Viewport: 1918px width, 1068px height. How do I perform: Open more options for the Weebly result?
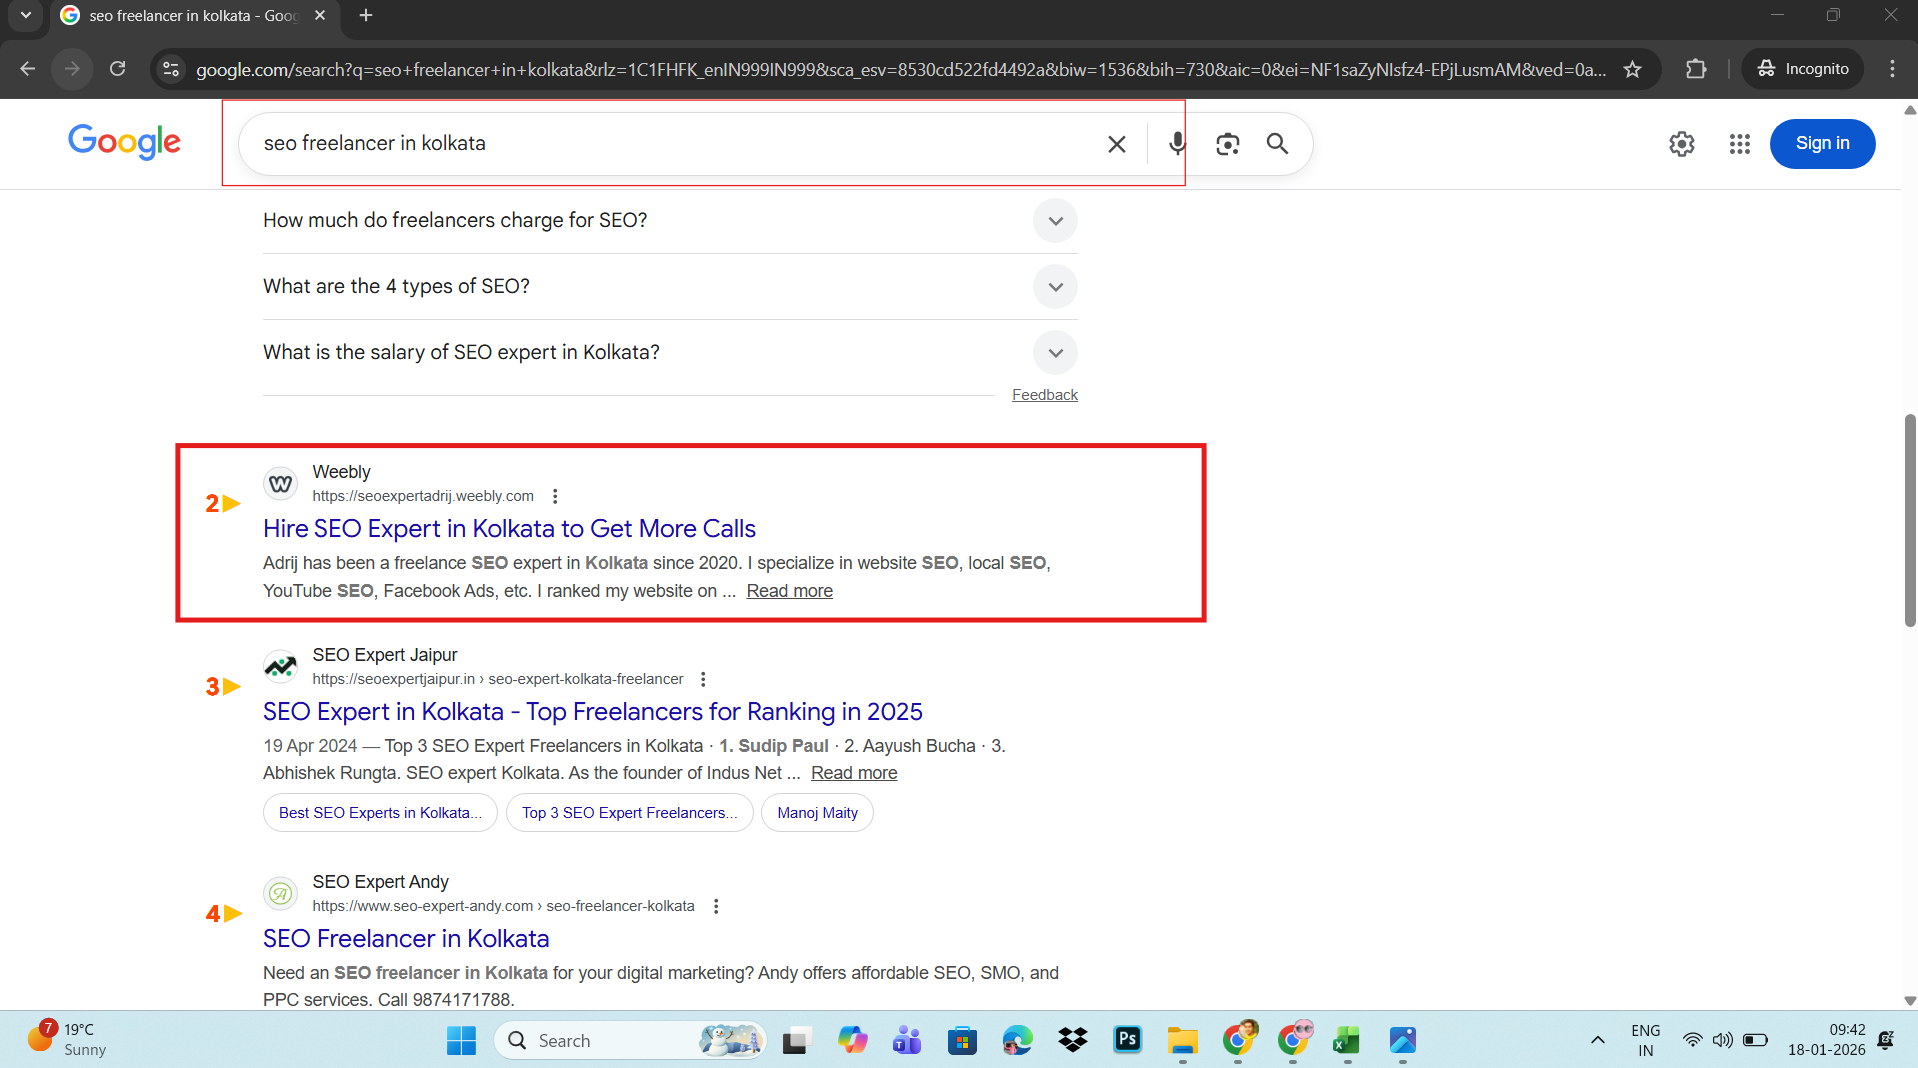pyautogui.click(x=555, y=496)
